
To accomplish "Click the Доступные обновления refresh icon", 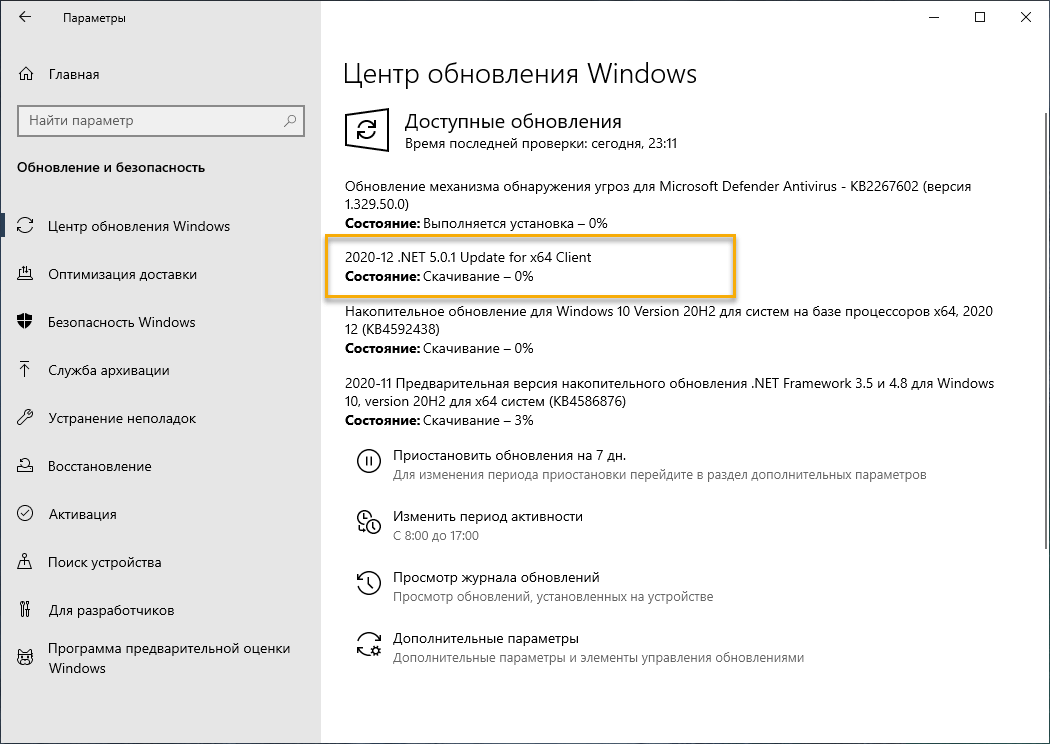I will pos(367,130).
